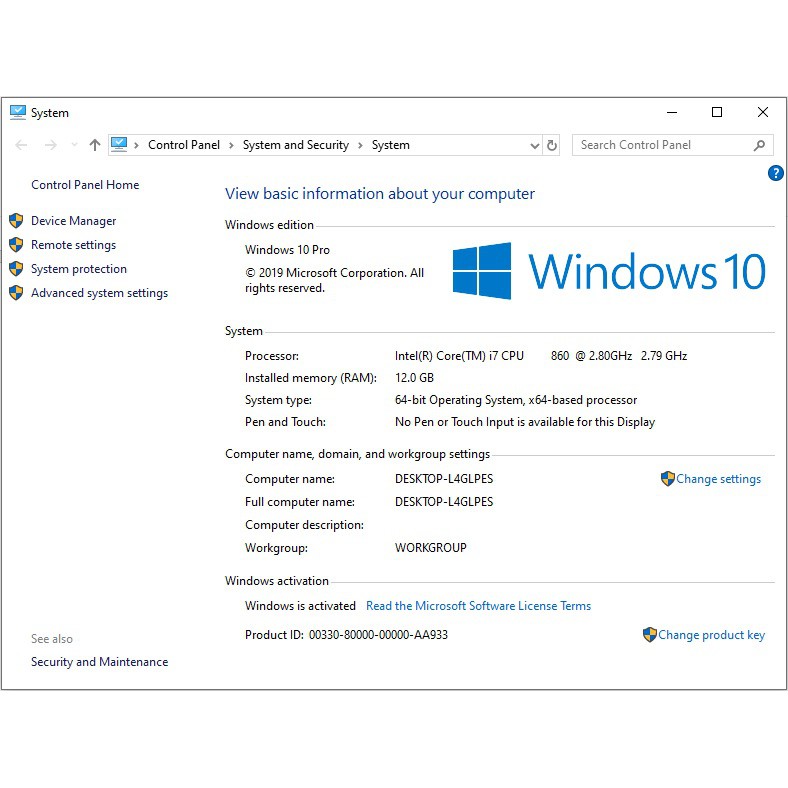Expand the address bar history dropdown

click(534, 145)
